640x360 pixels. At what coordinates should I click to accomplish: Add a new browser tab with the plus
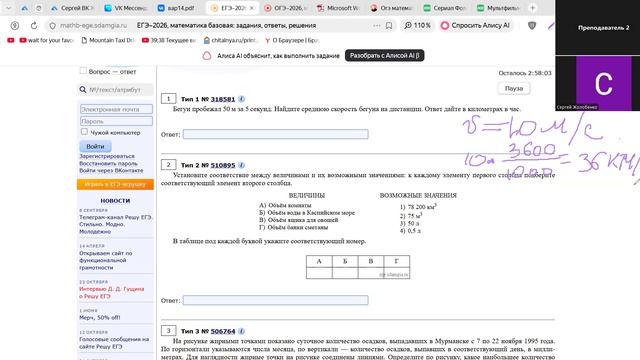click(x=533, y=8)
